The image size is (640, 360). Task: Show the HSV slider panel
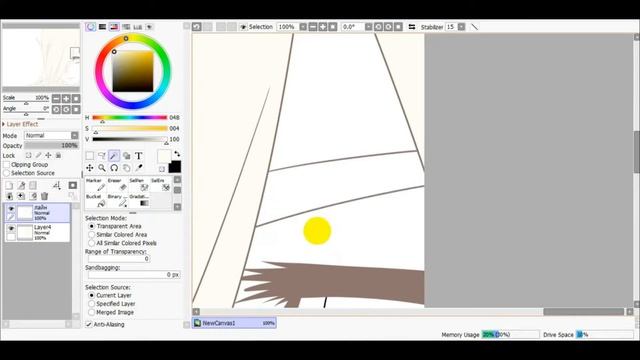[x=114, y=27]
